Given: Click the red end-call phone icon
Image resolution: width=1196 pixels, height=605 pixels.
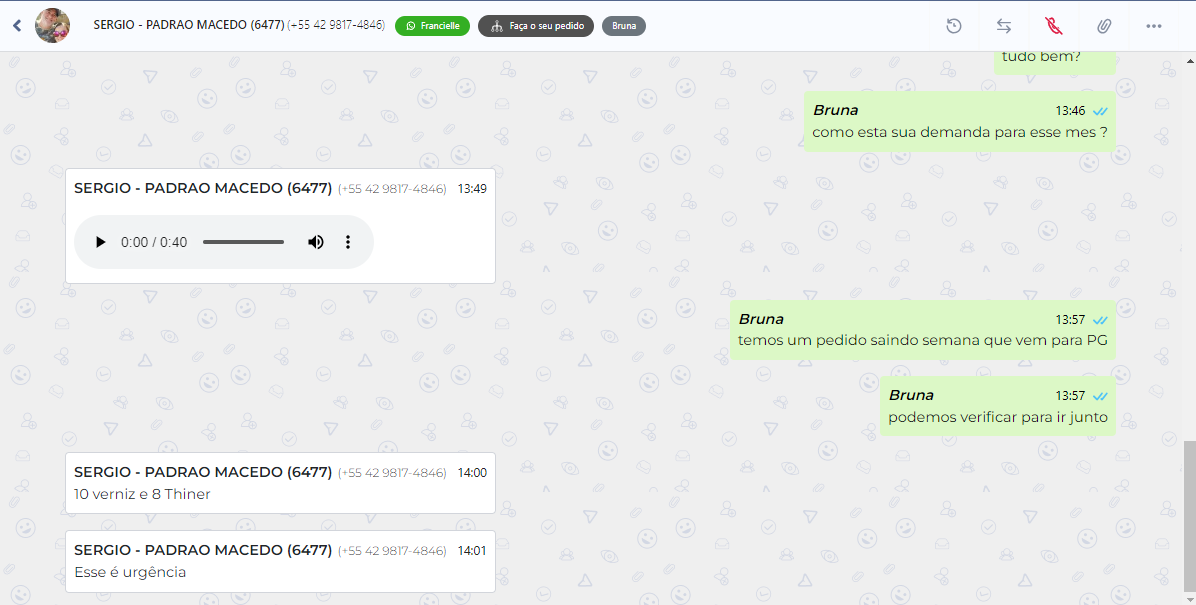Looking at the screenshot, I should click(x=1053, y=26).
